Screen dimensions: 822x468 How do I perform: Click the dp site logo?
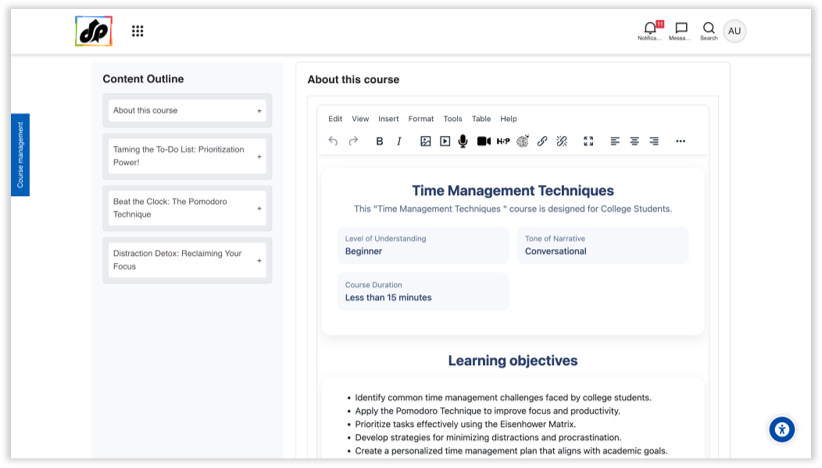[94, 31]
